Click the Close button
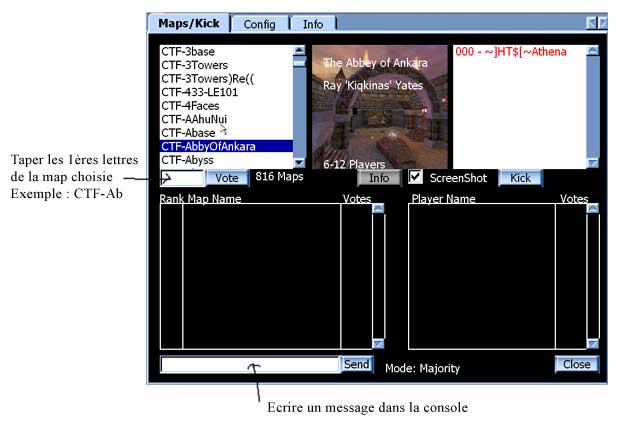This screenshot has width=624, height=439. coord(577,364)
